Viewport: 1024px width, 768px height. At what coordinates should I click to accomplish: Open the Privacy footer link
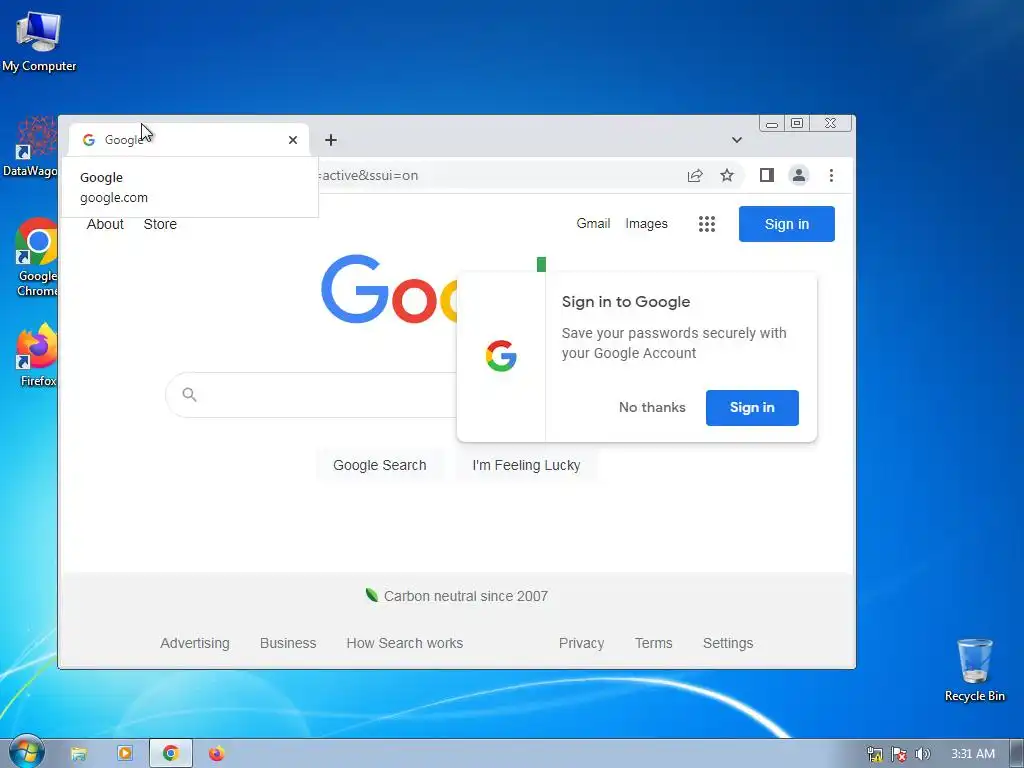point(581,643)
